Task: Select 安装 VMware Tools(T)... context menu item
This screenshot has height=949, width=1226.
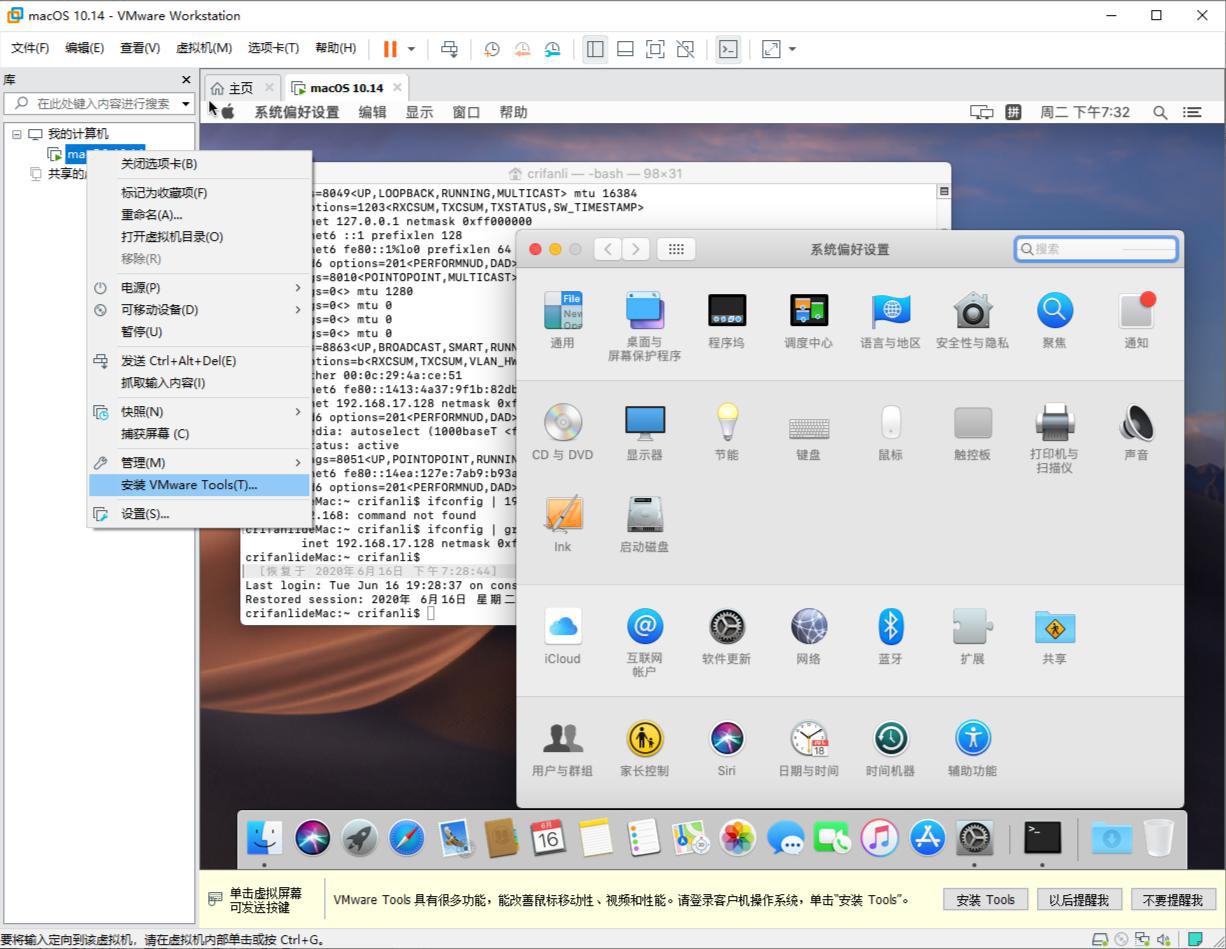Action: point(199,485)
